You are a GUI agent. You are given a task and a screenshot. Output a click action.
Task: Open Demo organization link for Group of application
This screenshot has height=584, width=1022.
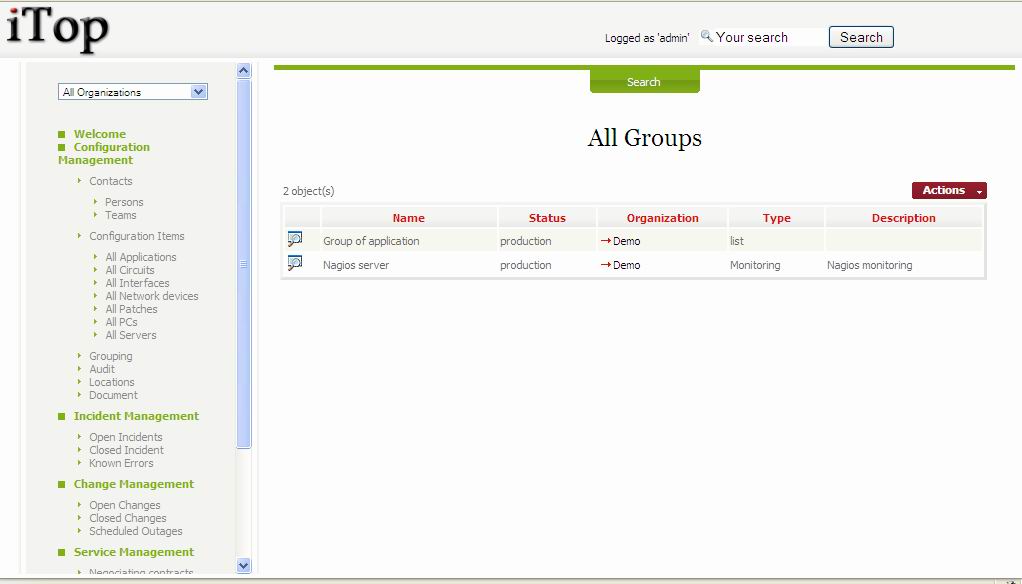click(x=626, y=241)
